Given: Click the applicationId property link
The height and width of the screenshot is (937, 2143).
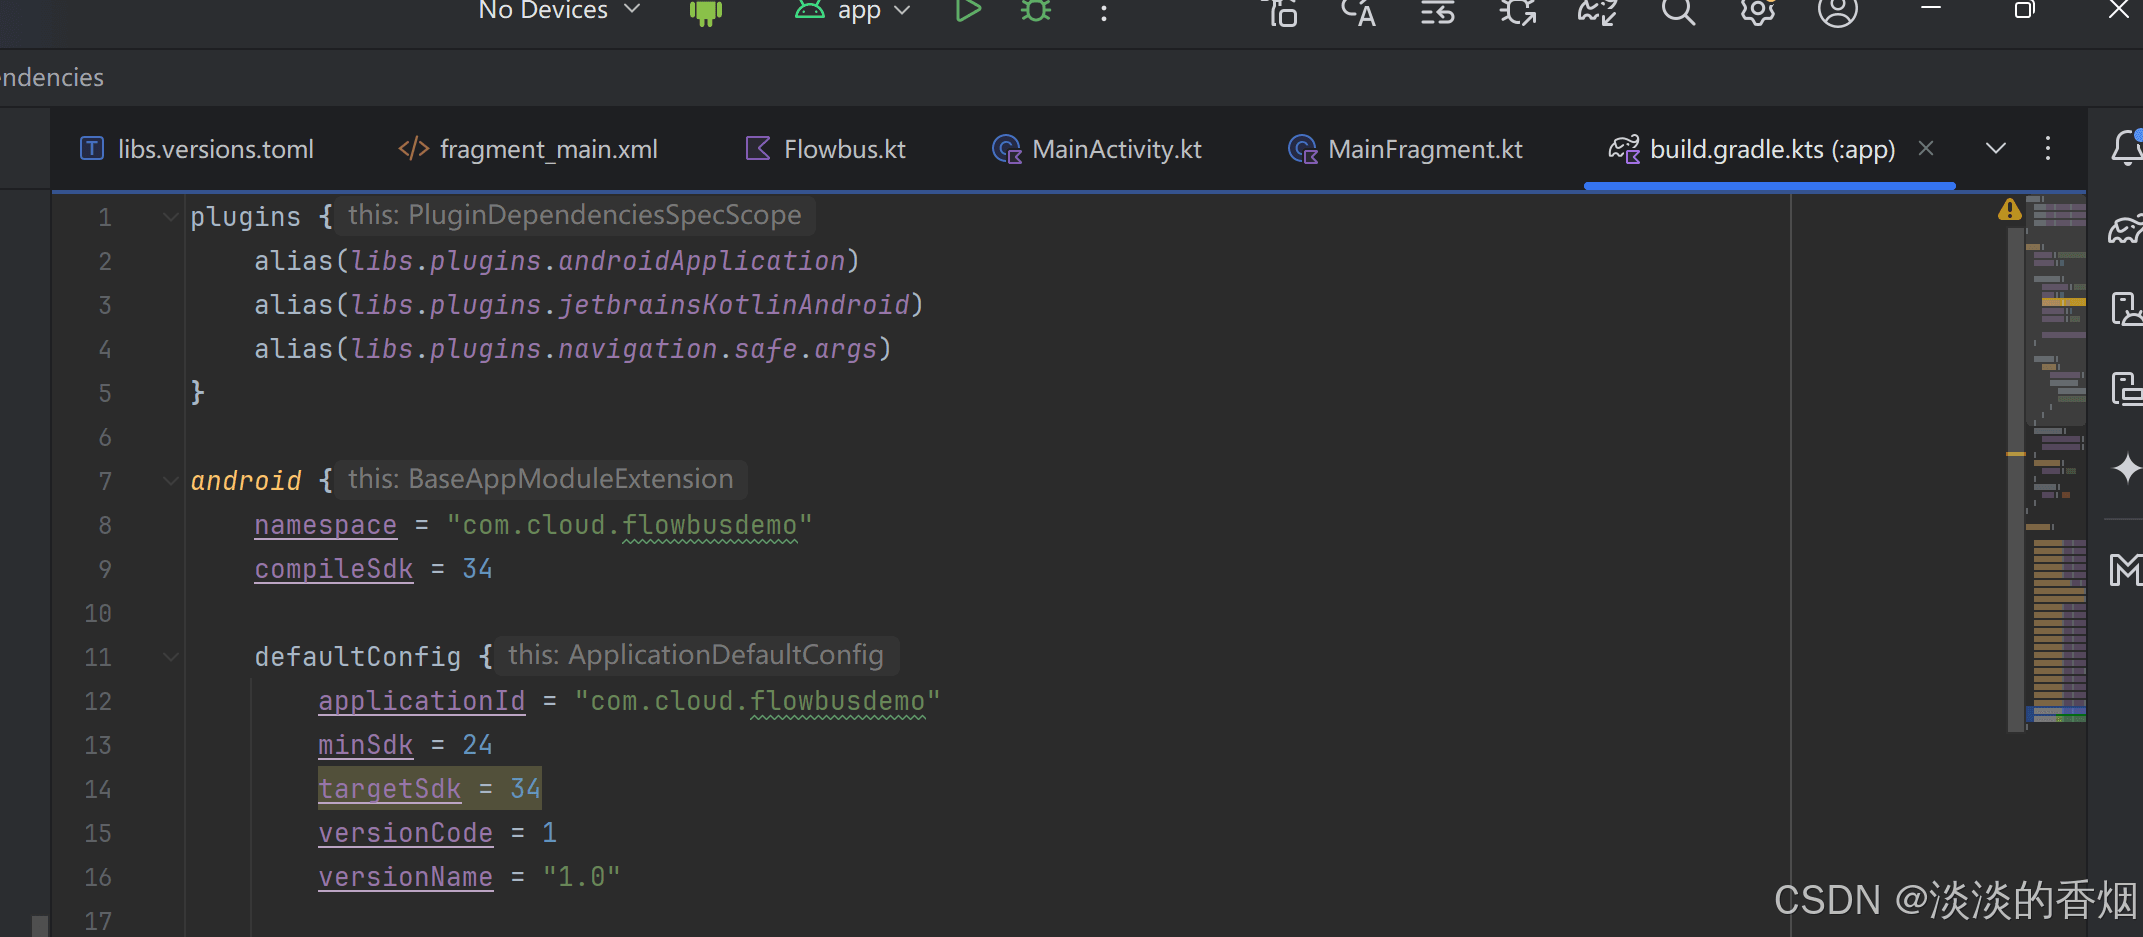Looking at the screenshot, I should click(x=421, y=701).
